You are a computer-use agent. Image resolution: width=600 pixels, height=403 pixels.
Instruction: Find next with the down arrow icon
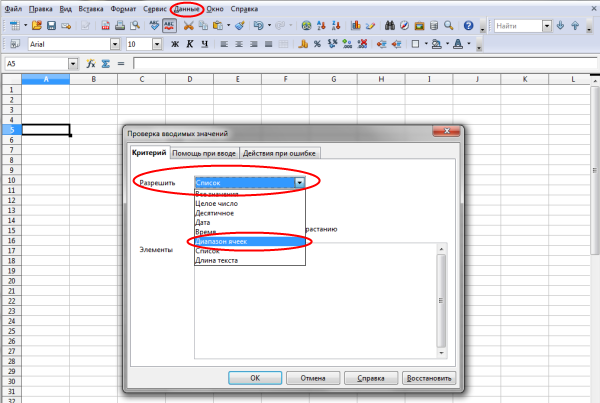coord(560,26)
